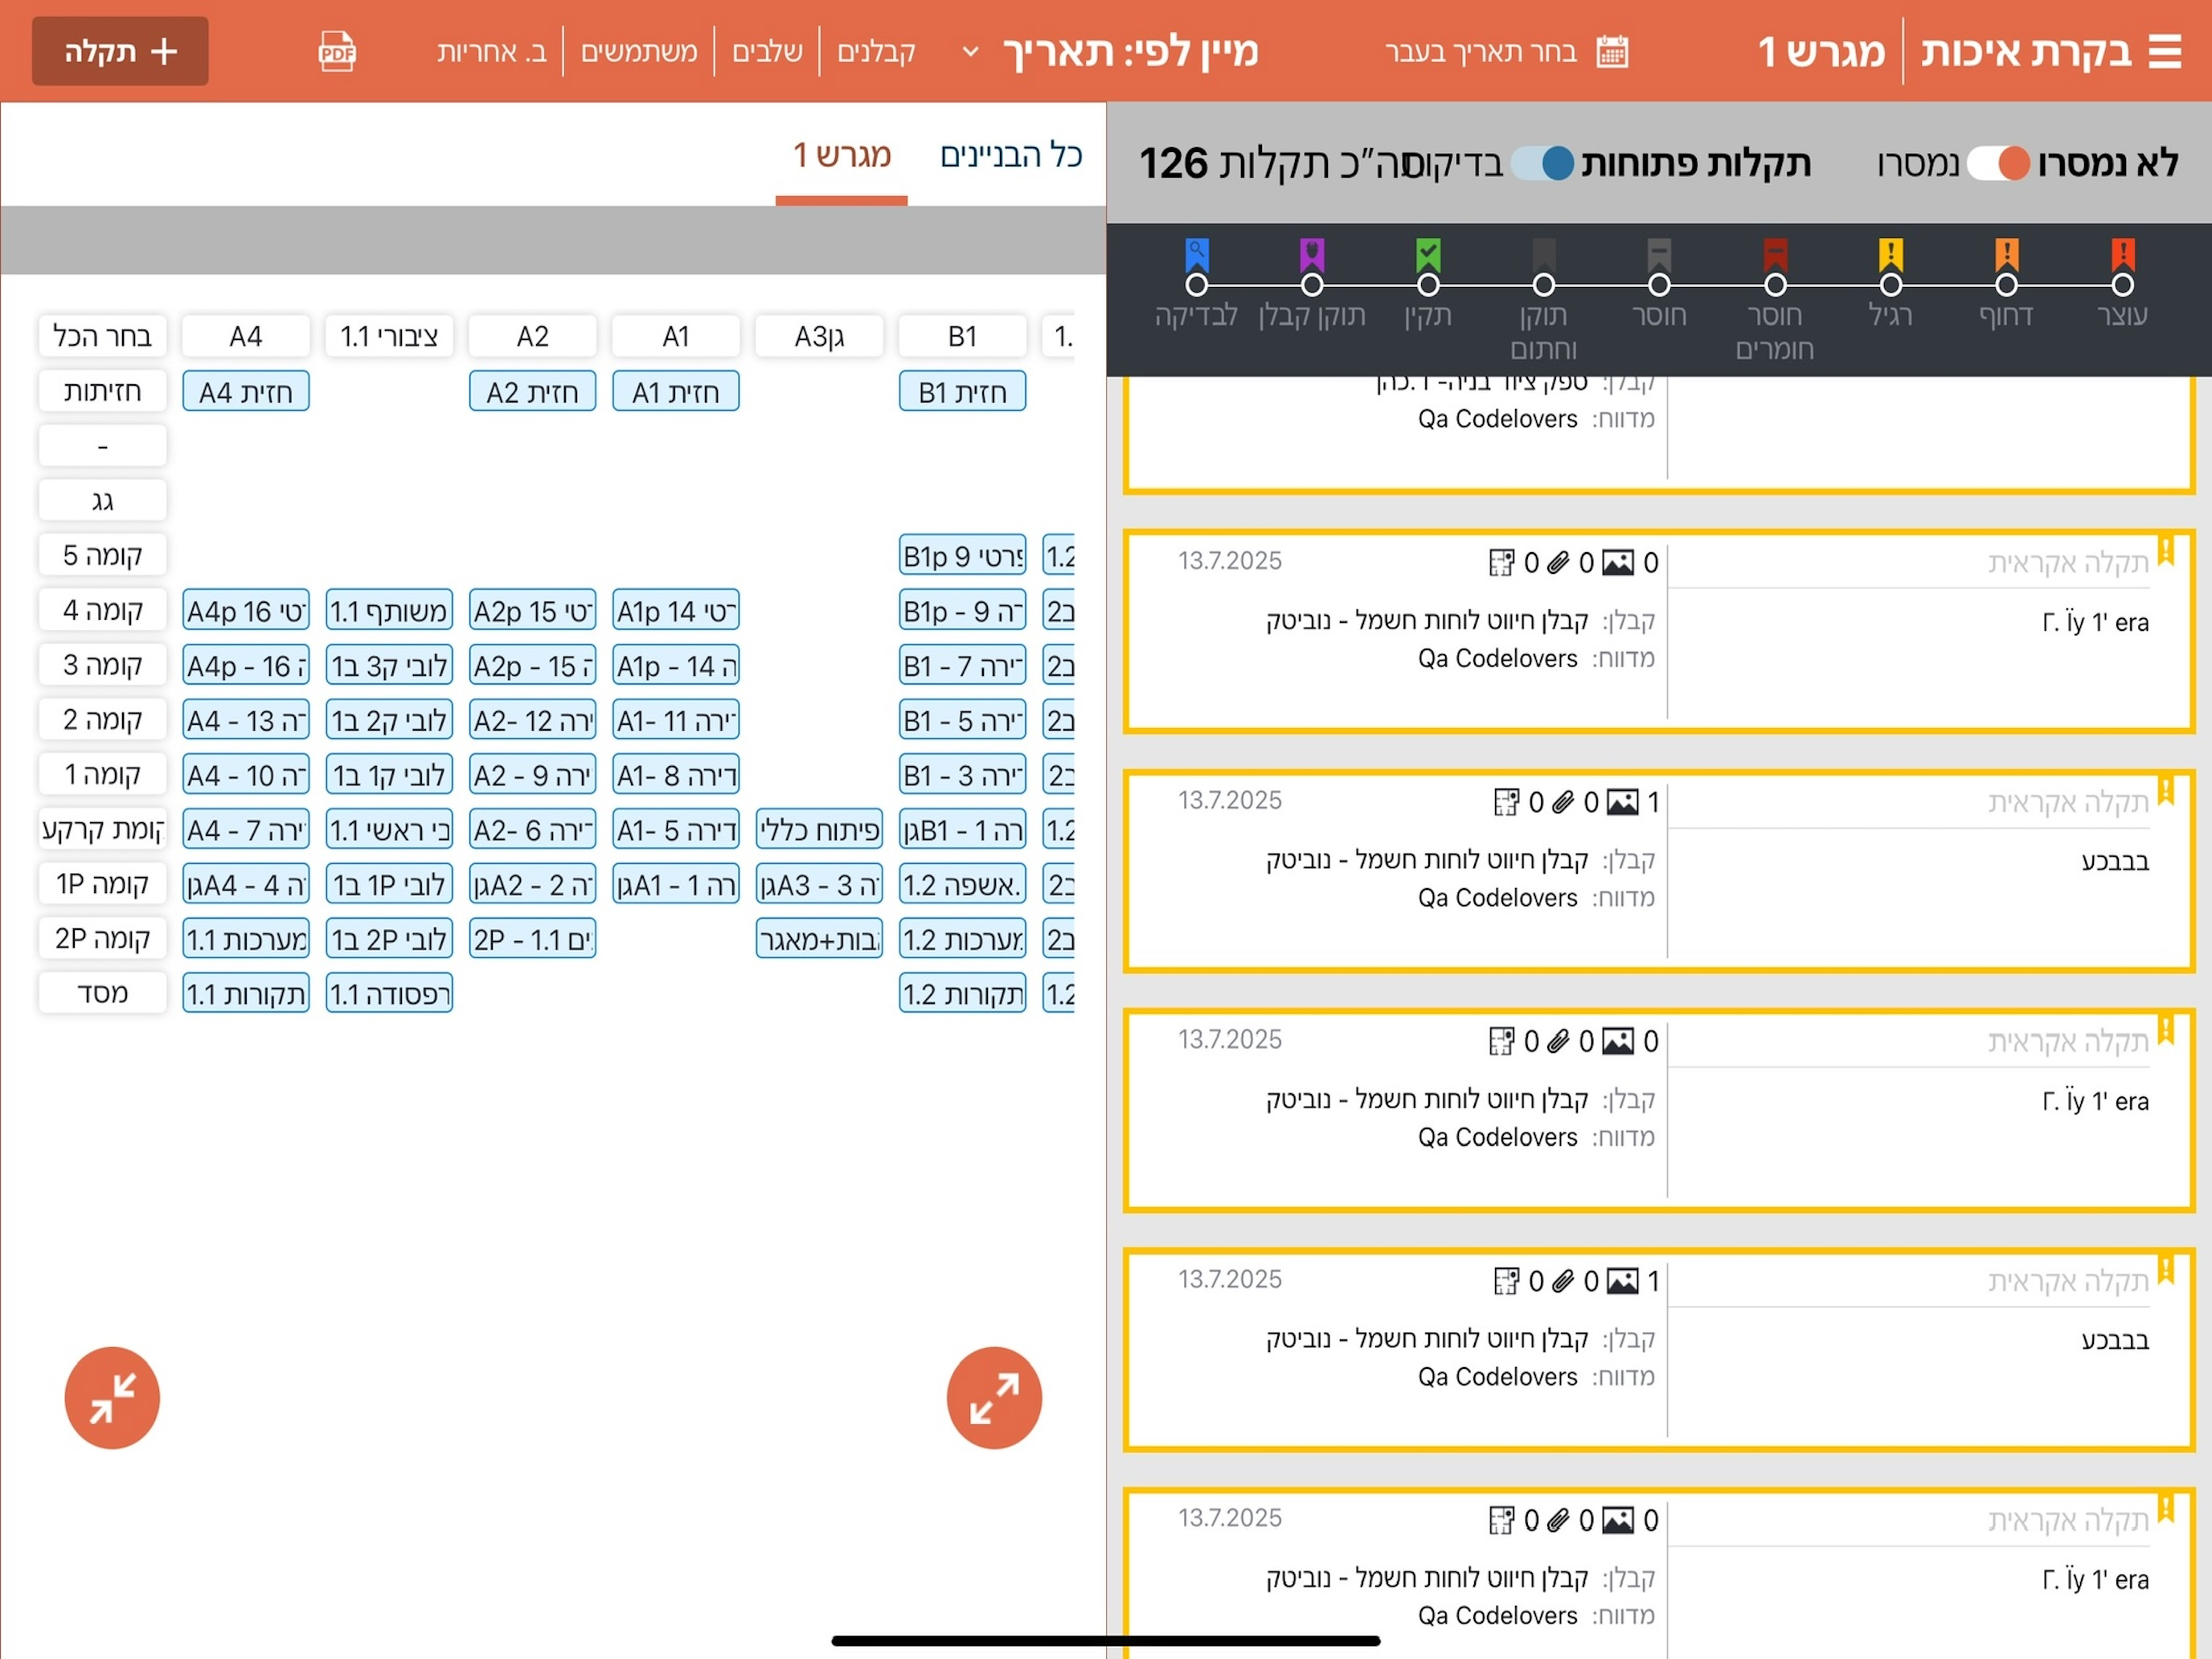Viewport: 2212px width, 1659px height.
Task: Click the בחר הכל button
Action: [x=102, y=336]
